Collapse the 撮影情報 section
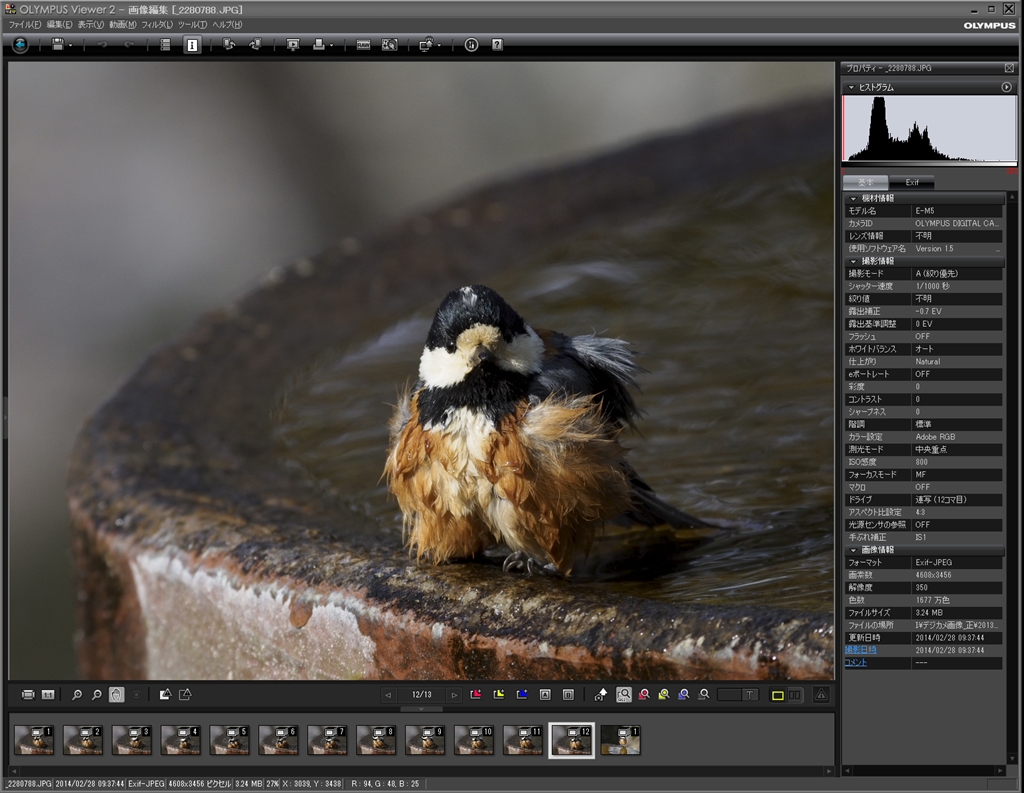Screen dimensions: 1024x793 853,261
